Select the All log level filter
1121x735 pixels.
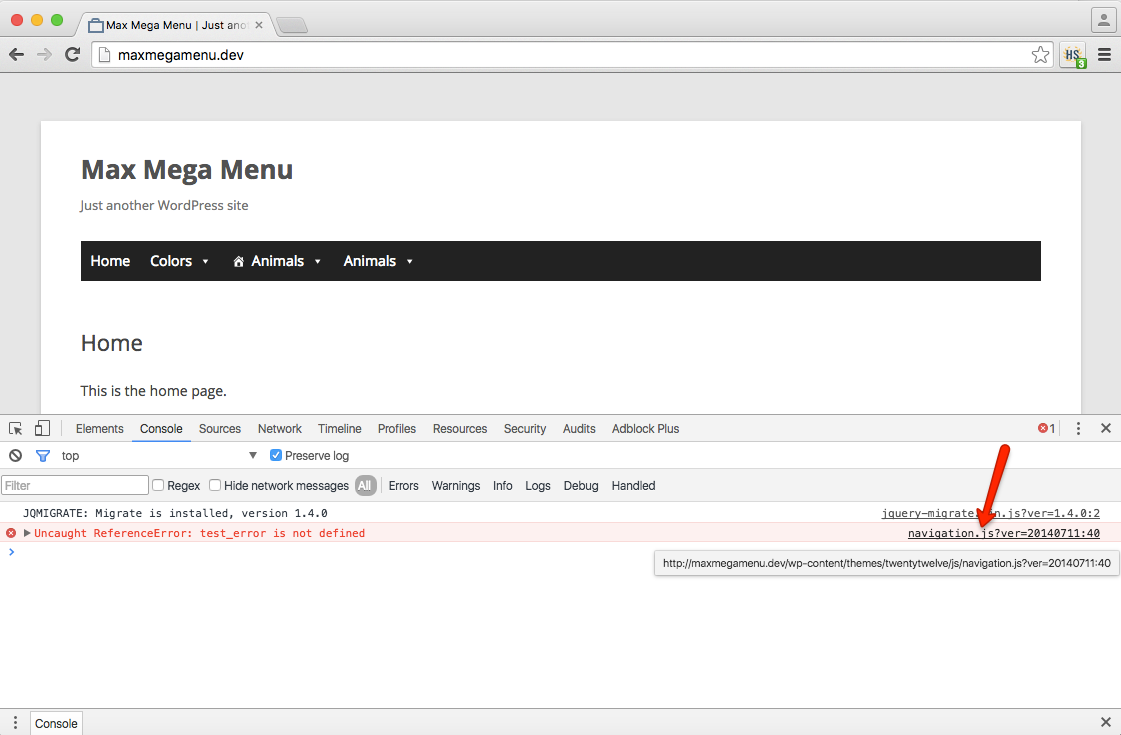[365, 485]
